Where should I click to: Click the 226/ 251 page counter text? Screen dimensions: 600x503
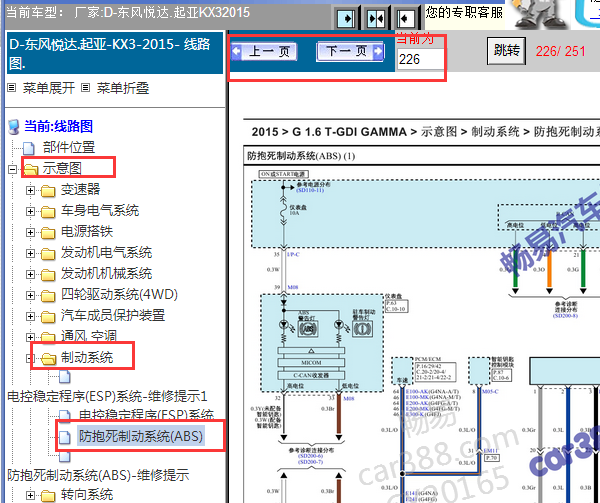(x=561, y=51)
